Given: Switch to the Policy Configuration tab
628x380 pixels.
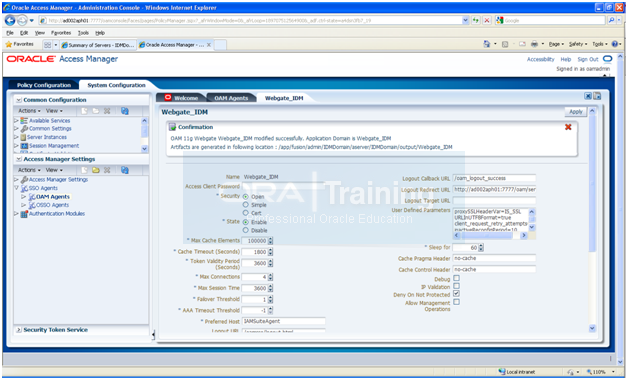Looking at the screenshot, I should coord(44,85).
